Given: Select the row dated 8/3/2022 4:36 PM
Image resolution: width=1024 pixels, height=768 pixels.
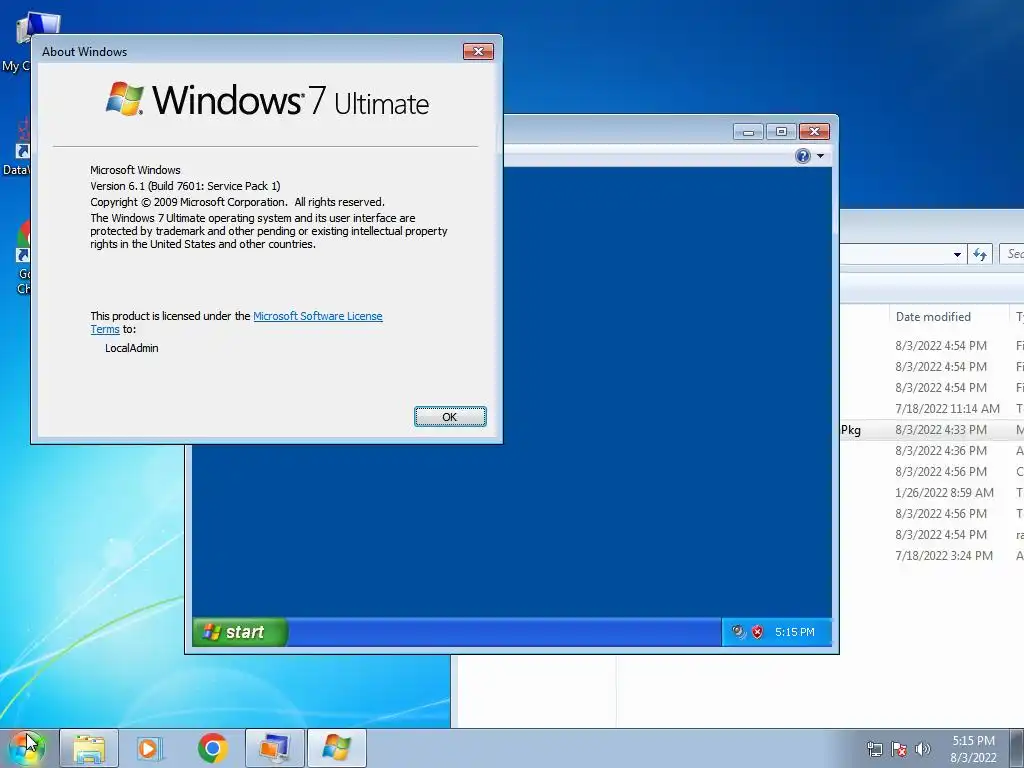Looking at the screenshot, I should click(x=932, y=451).
